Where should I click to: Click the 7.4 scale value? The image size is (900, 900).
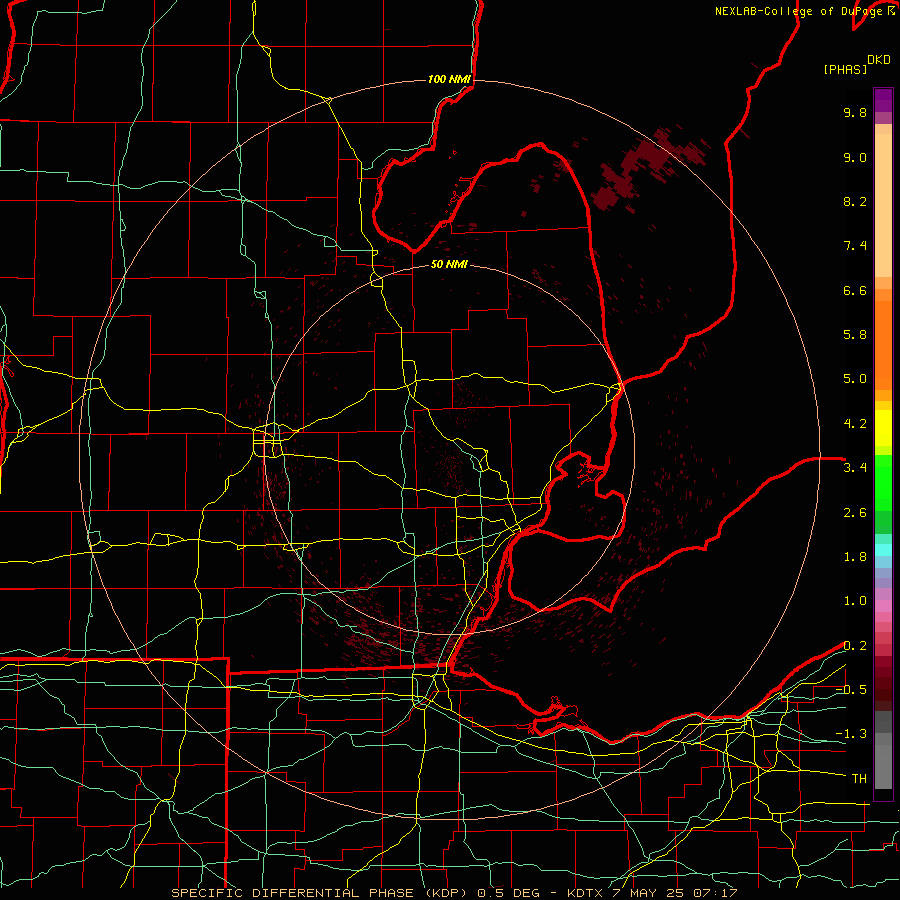(855, 246)
